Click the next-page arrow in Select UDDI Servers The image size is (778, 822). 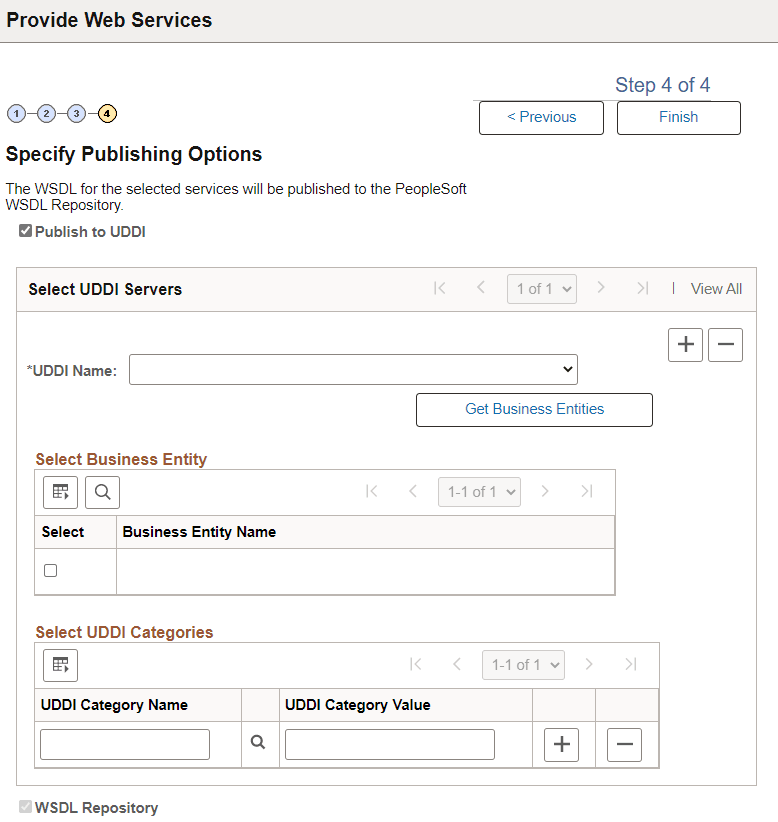[x=601, y=288]
